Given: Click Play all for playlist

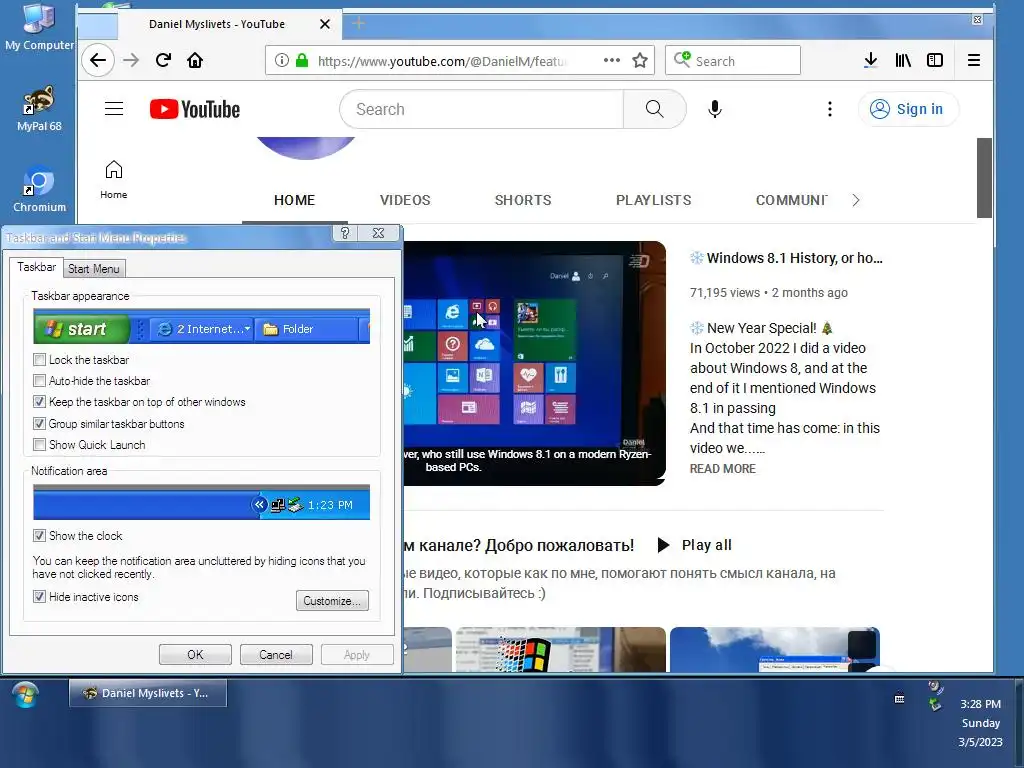Looking at the screenshot, I should 694,545.
